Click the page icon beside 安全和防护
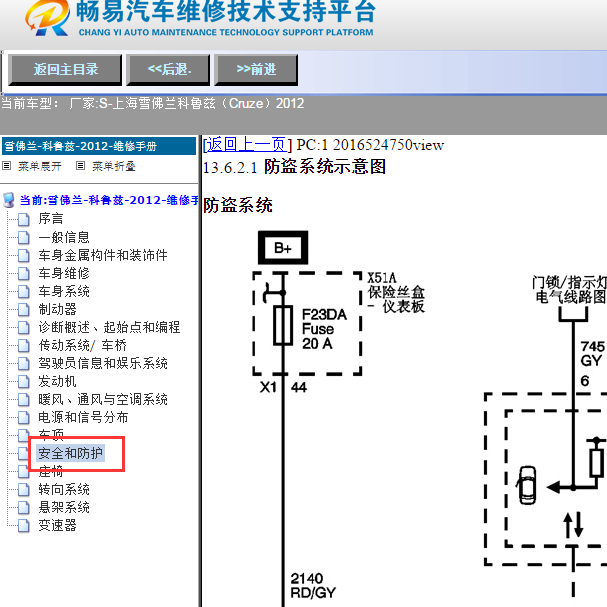The width and height of the screenshot is (607, 607). pyautogui.click(x=24, y=453)
